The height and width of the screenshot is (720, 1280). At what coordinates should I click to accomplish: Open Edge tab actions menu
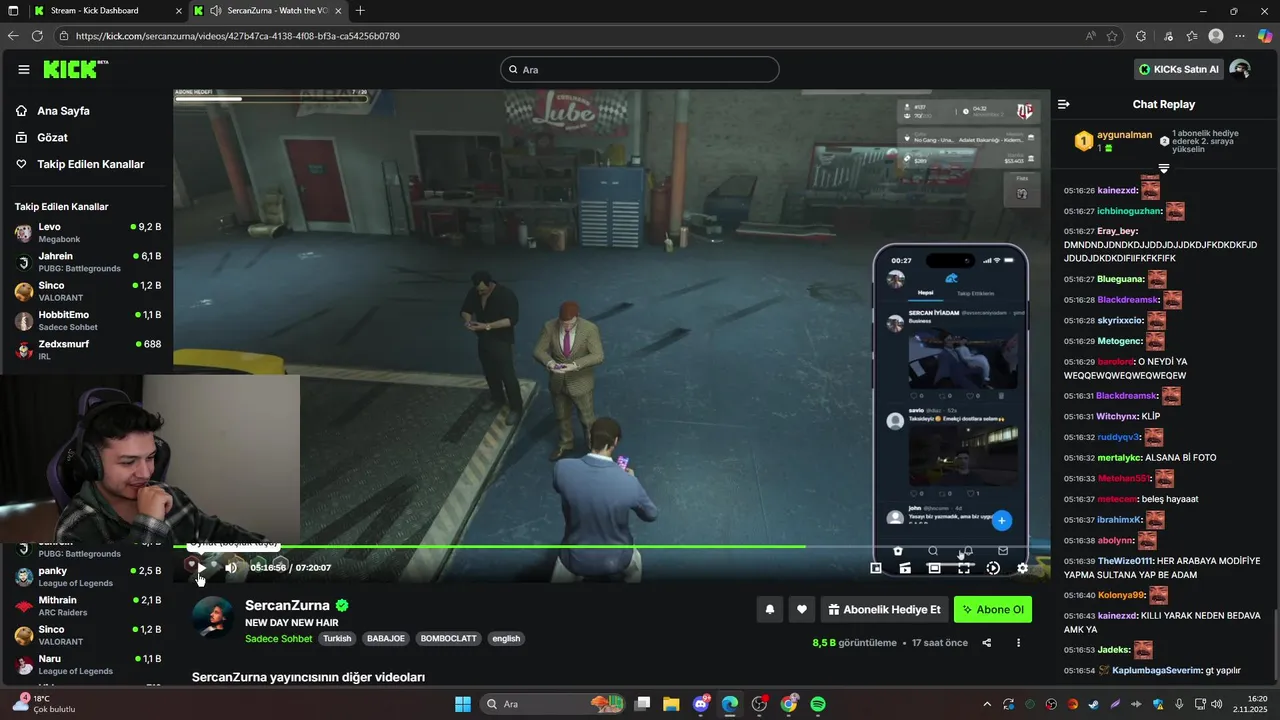(13, 11)
